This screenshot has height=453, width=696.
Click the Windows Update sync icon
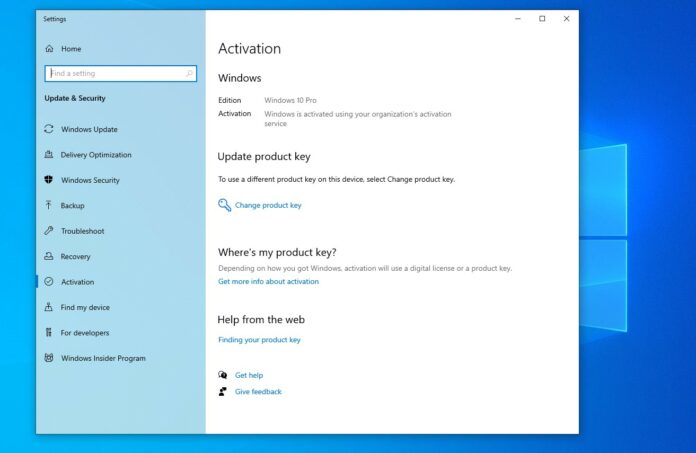(x=49, y=129)
